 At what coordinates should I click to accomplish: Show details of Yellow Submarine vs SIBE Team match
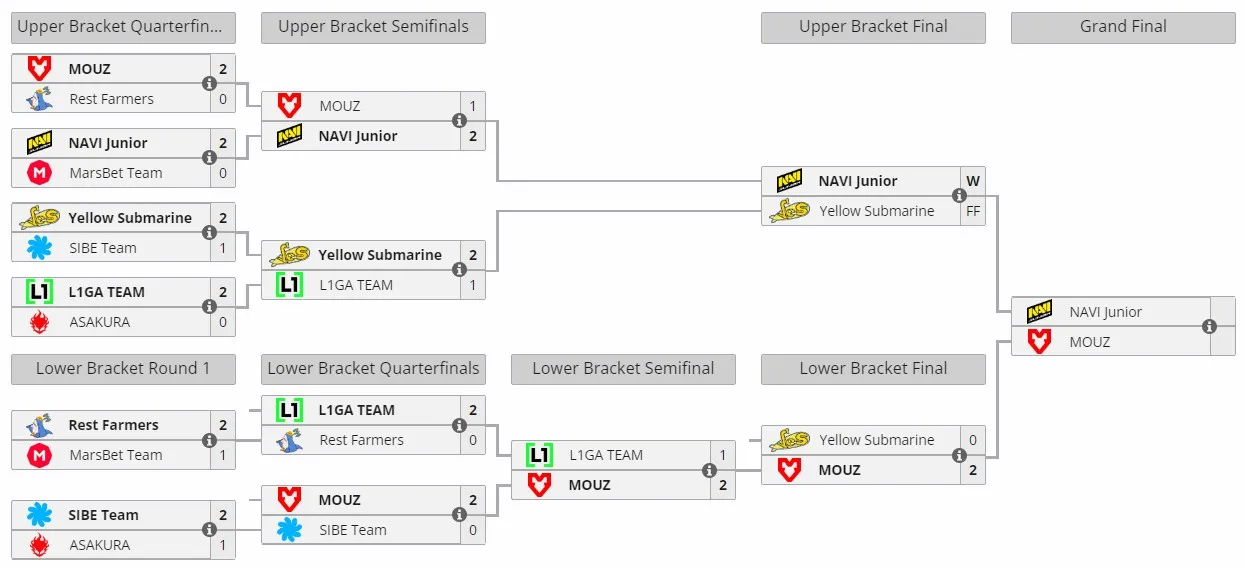point(209,233)
